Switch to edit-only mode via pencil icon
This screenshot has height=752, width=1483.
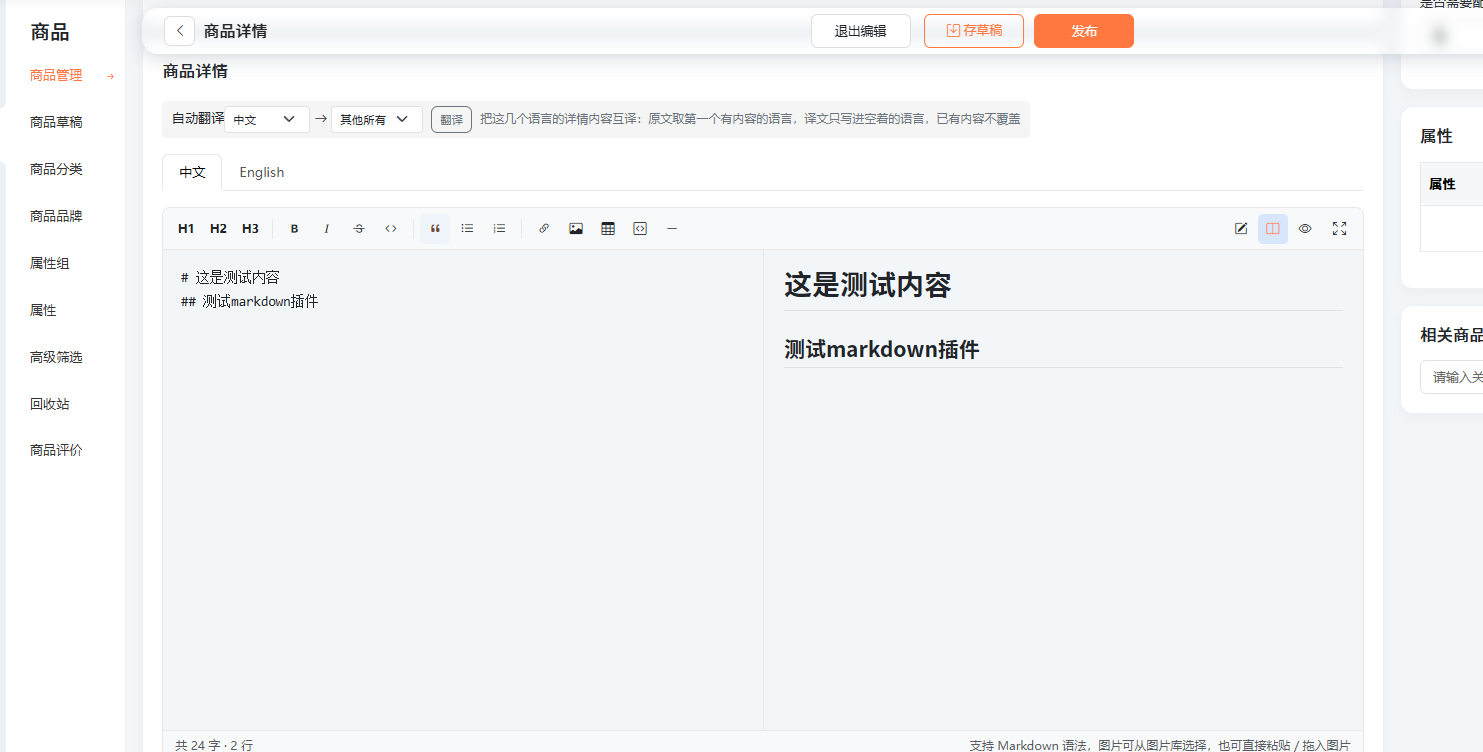click(1241, 229)
